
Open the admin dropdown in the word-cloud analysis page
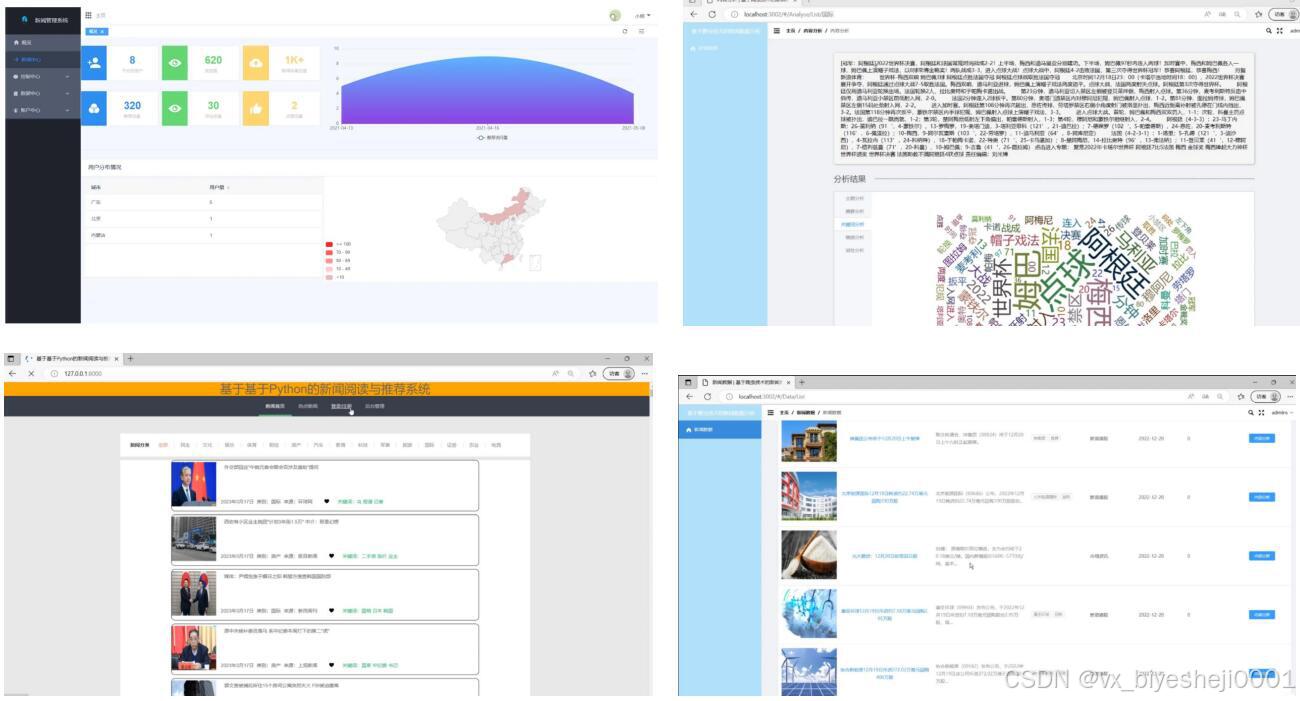tap(1295, 31)
